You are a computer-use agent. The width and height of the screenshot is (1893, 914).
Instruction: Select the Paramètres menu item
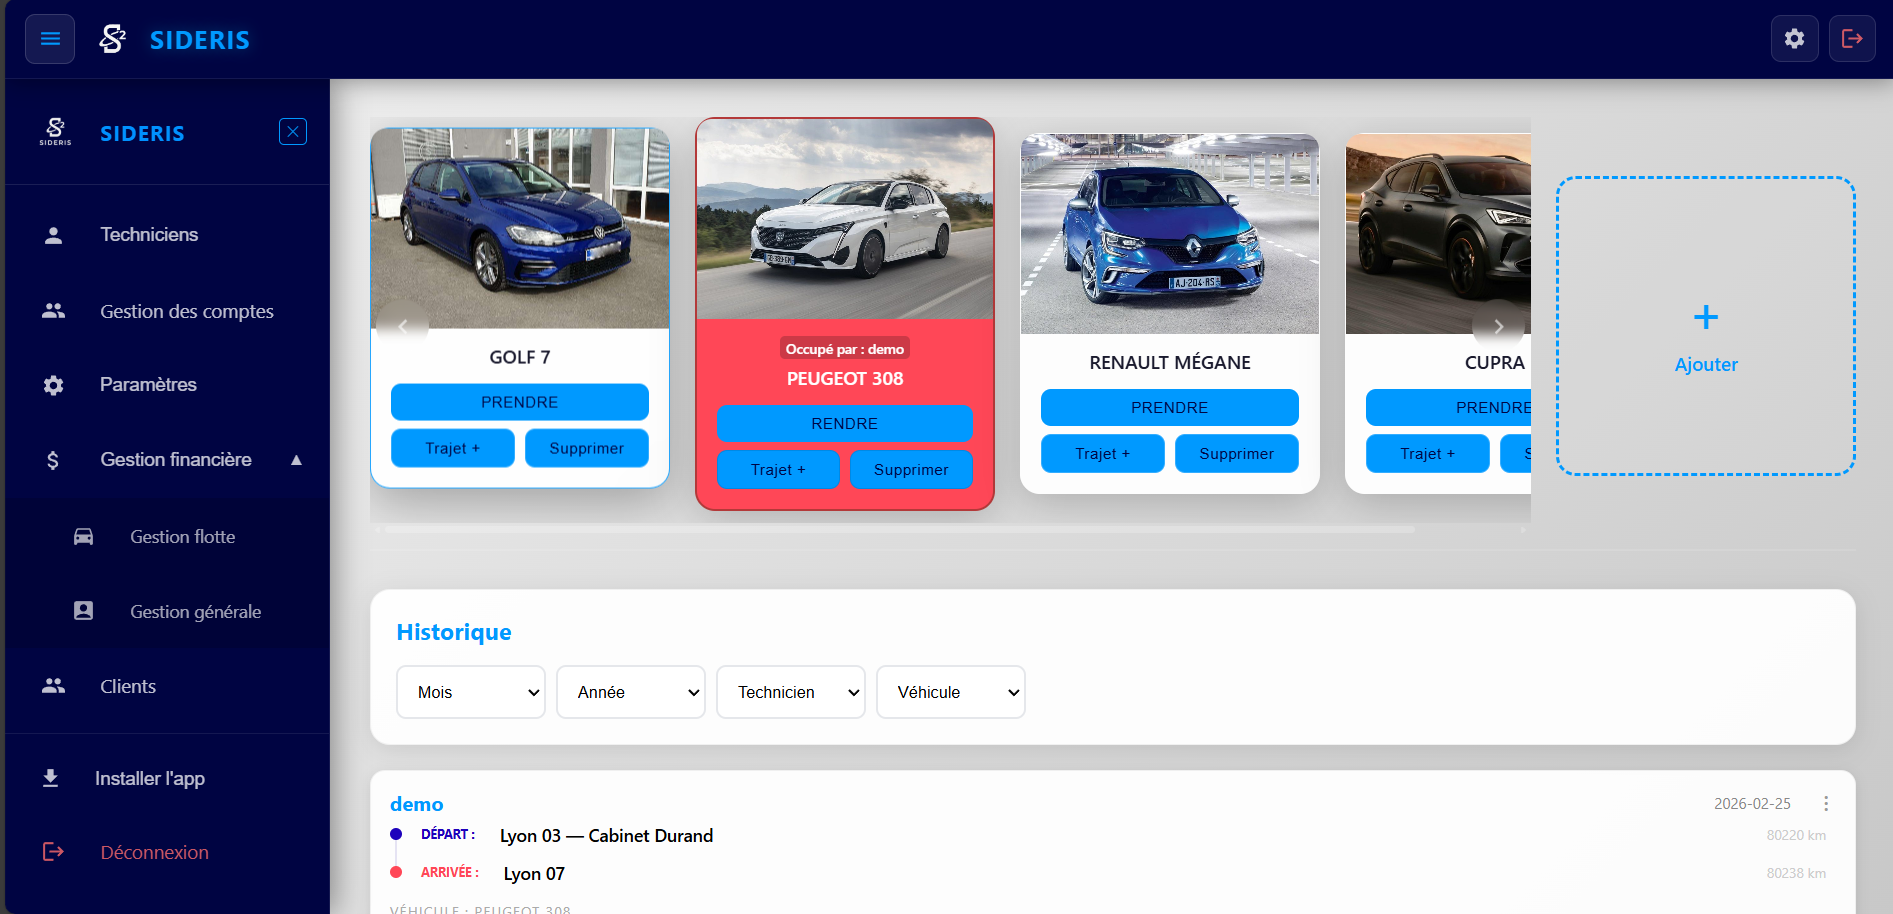148,384
